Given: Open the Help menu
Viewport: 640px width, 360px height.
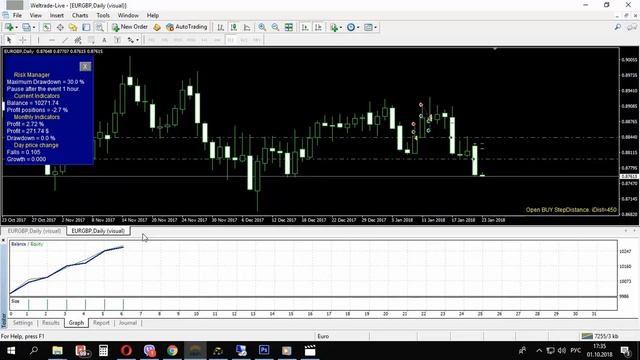Looking at the screenshot, I should tap(153, 16).
